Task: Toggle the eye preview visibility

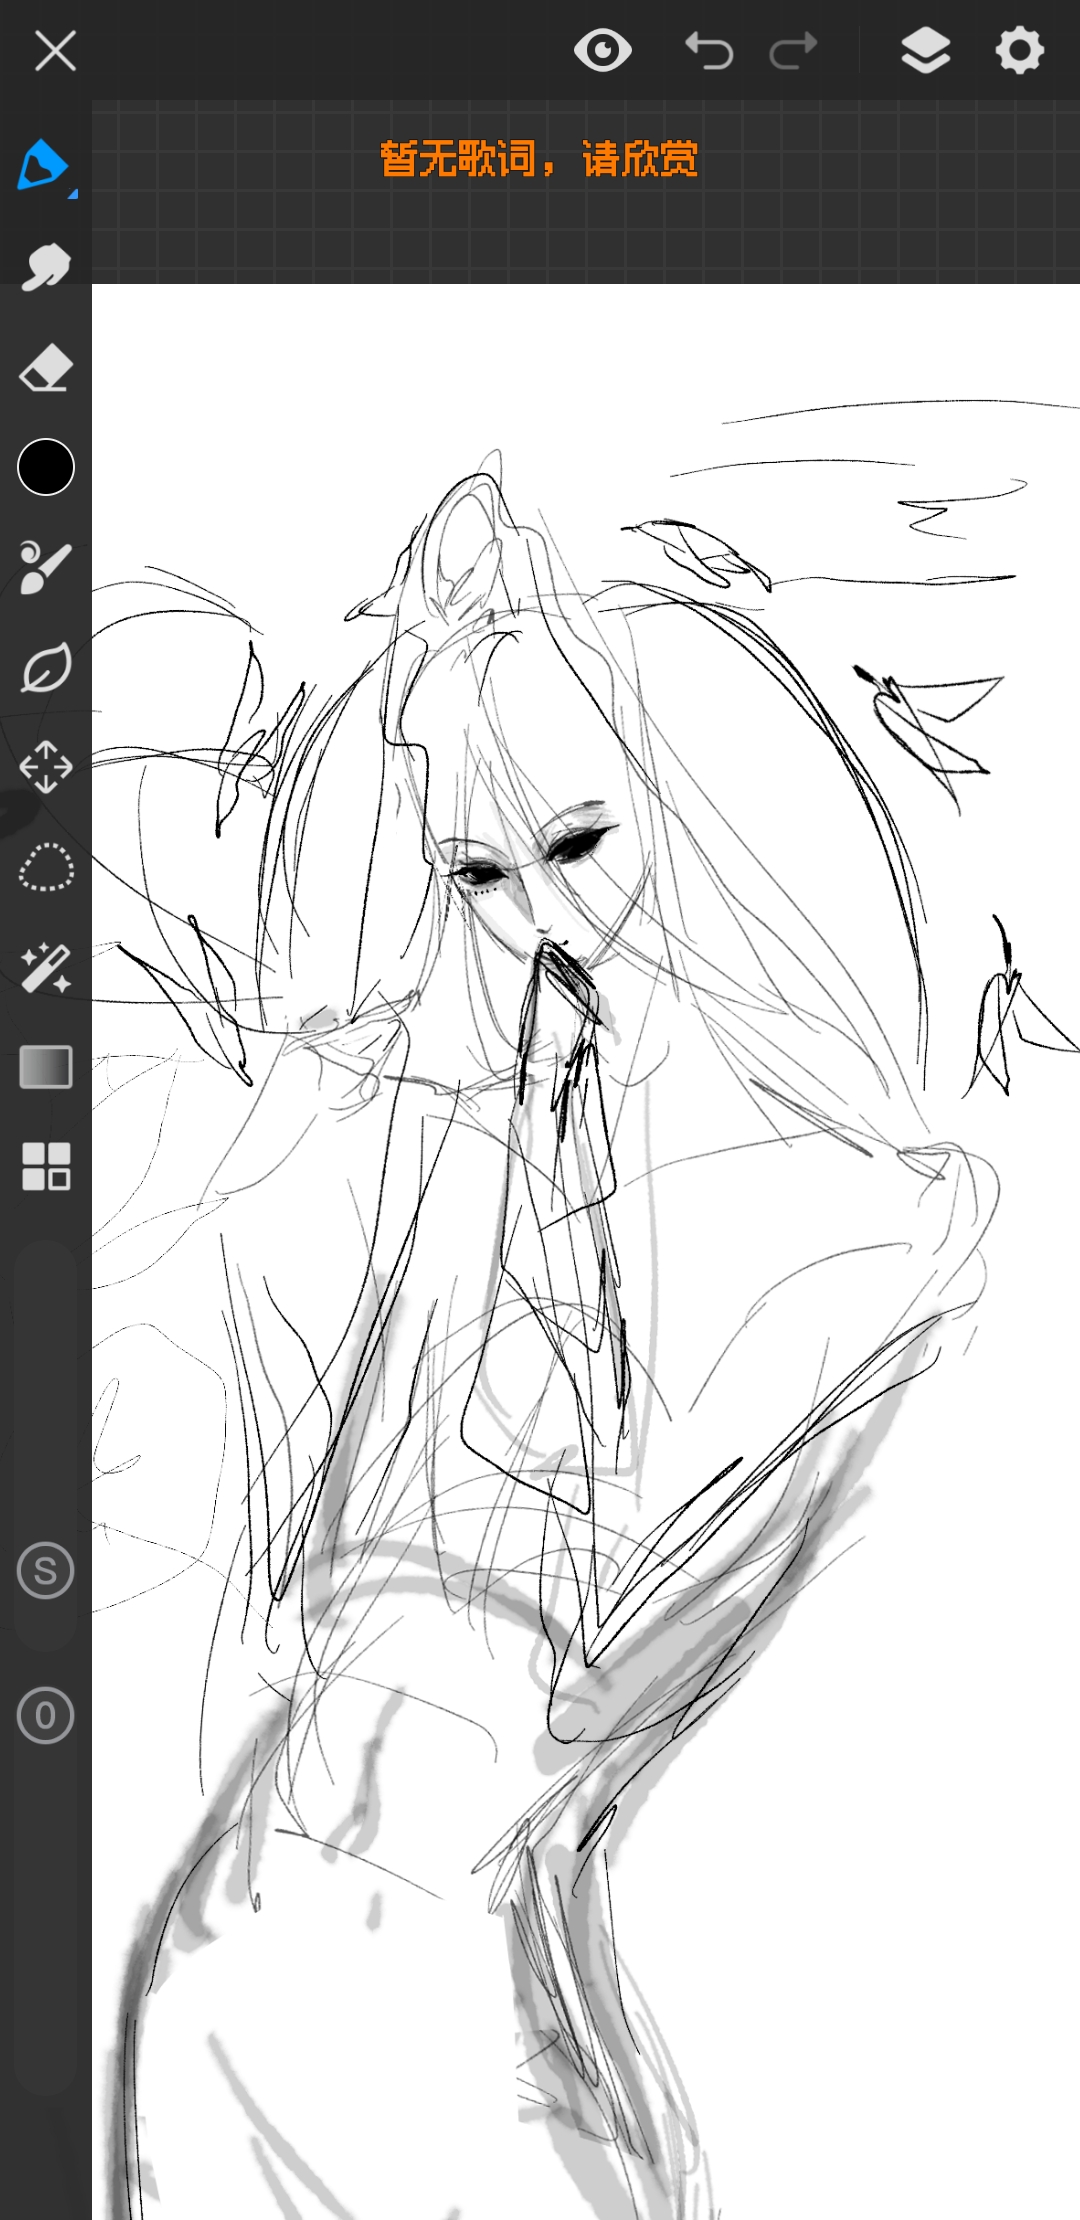Action: point(603,50)
